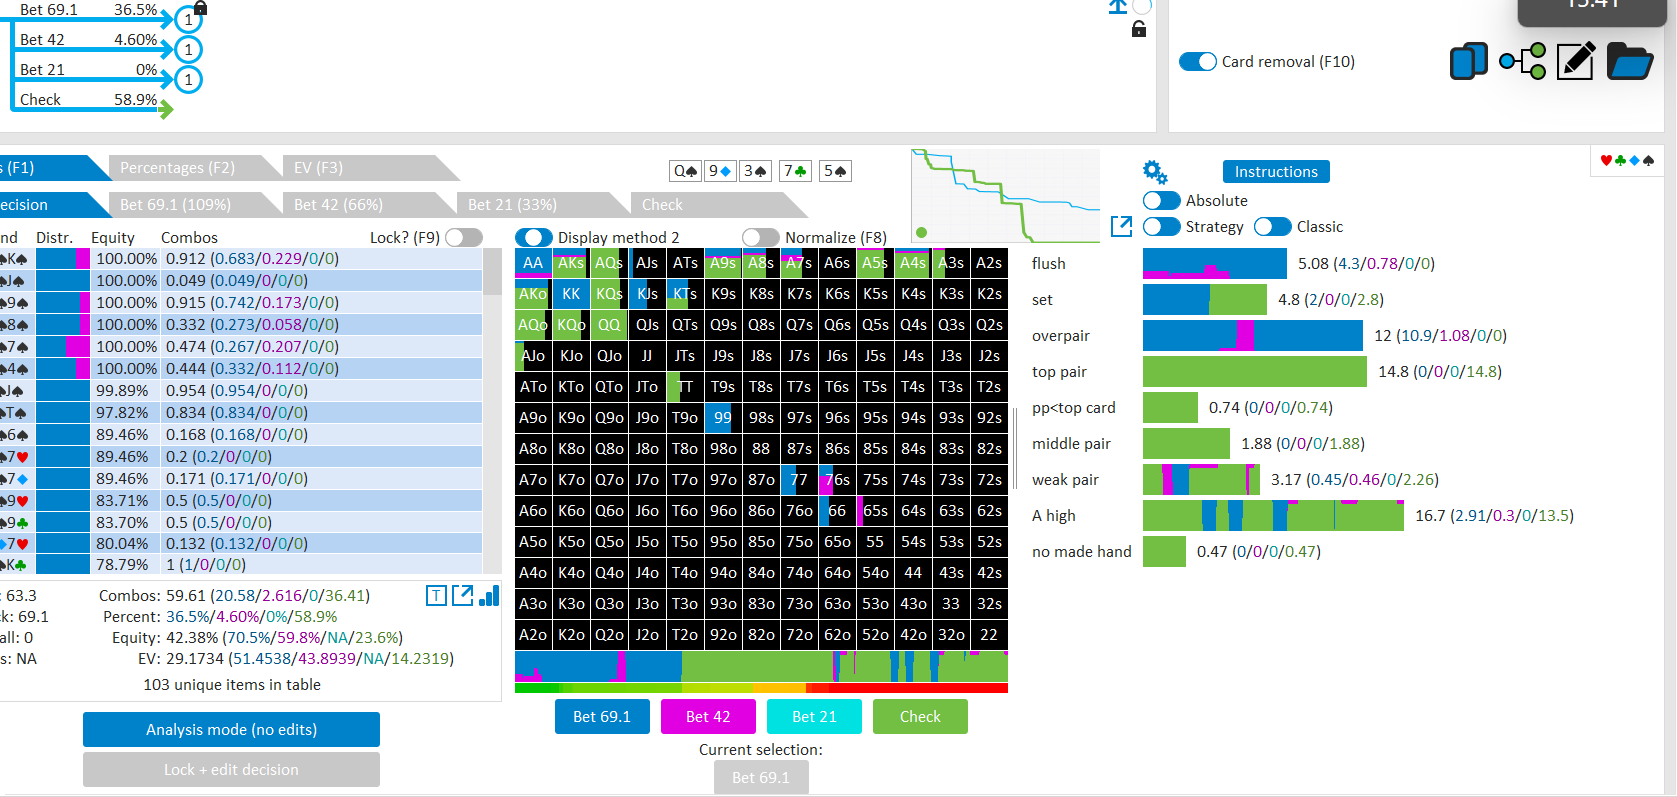The height and width of the screenshot is (797, 1677).
Task: Open the cards comparison icon
Action: tap(1469, 61)
